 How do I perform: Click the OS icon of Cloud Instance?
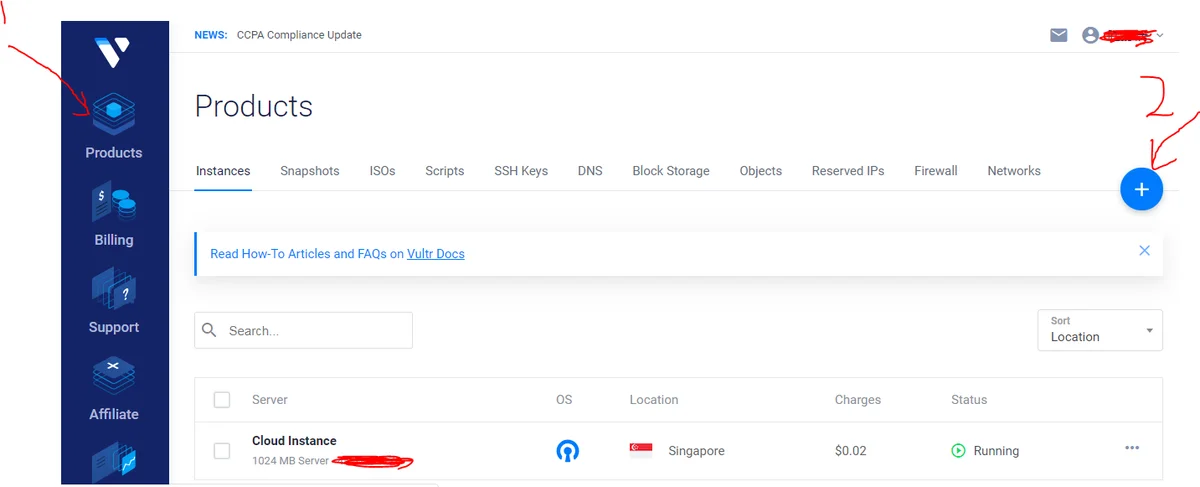coord(567,451)
